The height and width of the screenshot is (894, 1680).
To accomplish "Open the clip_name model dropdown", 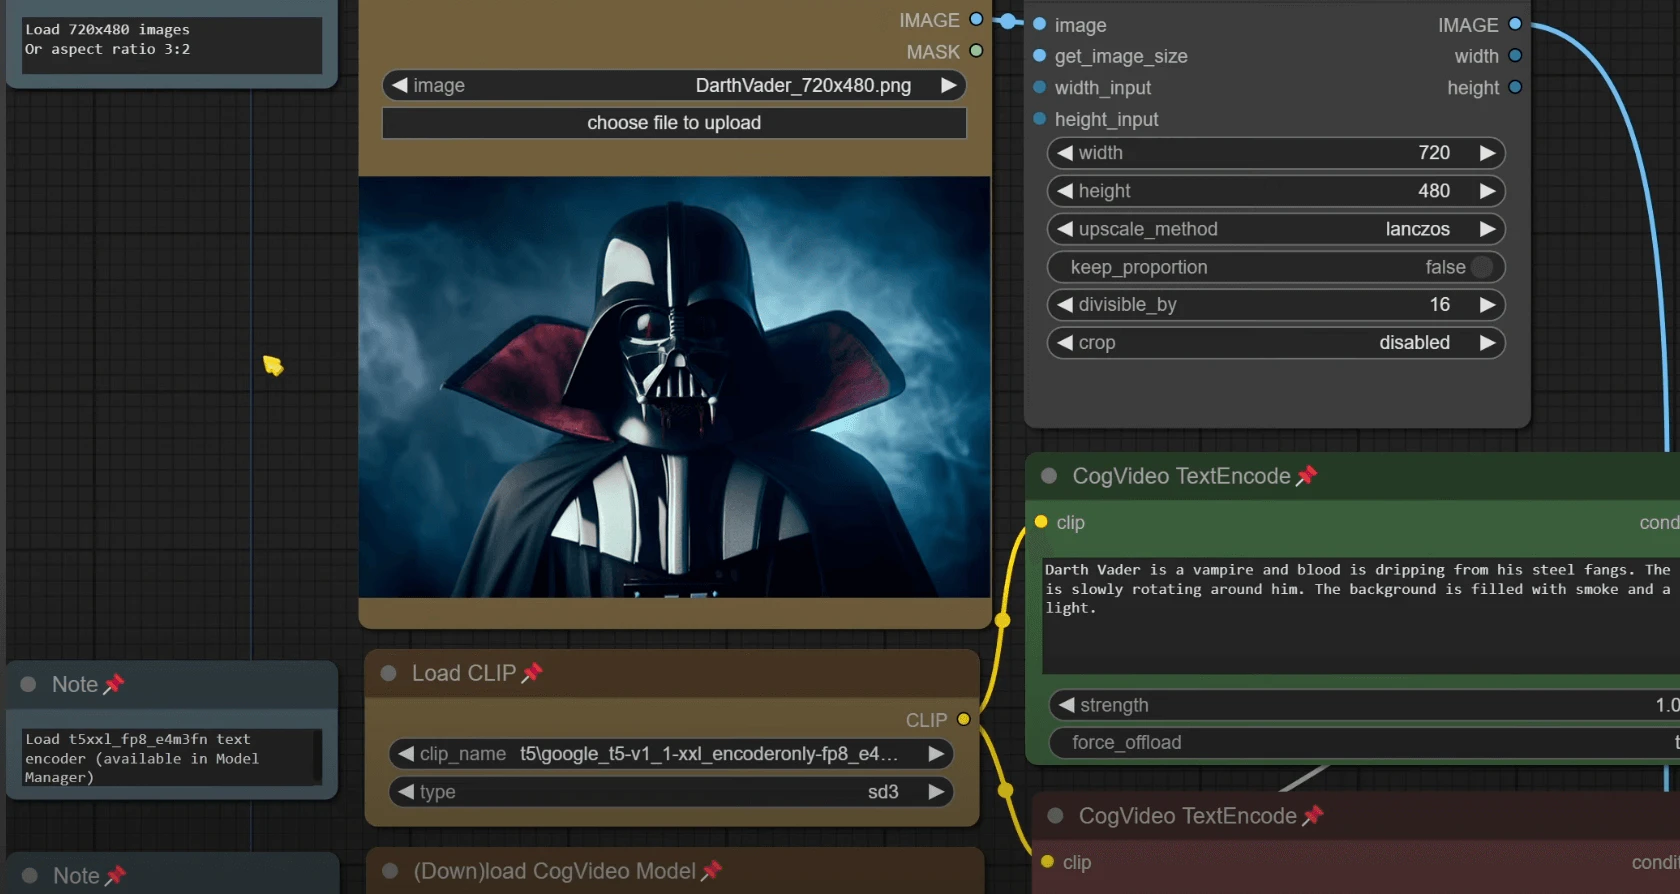I will pyautogui.click(x=670, y=754).
